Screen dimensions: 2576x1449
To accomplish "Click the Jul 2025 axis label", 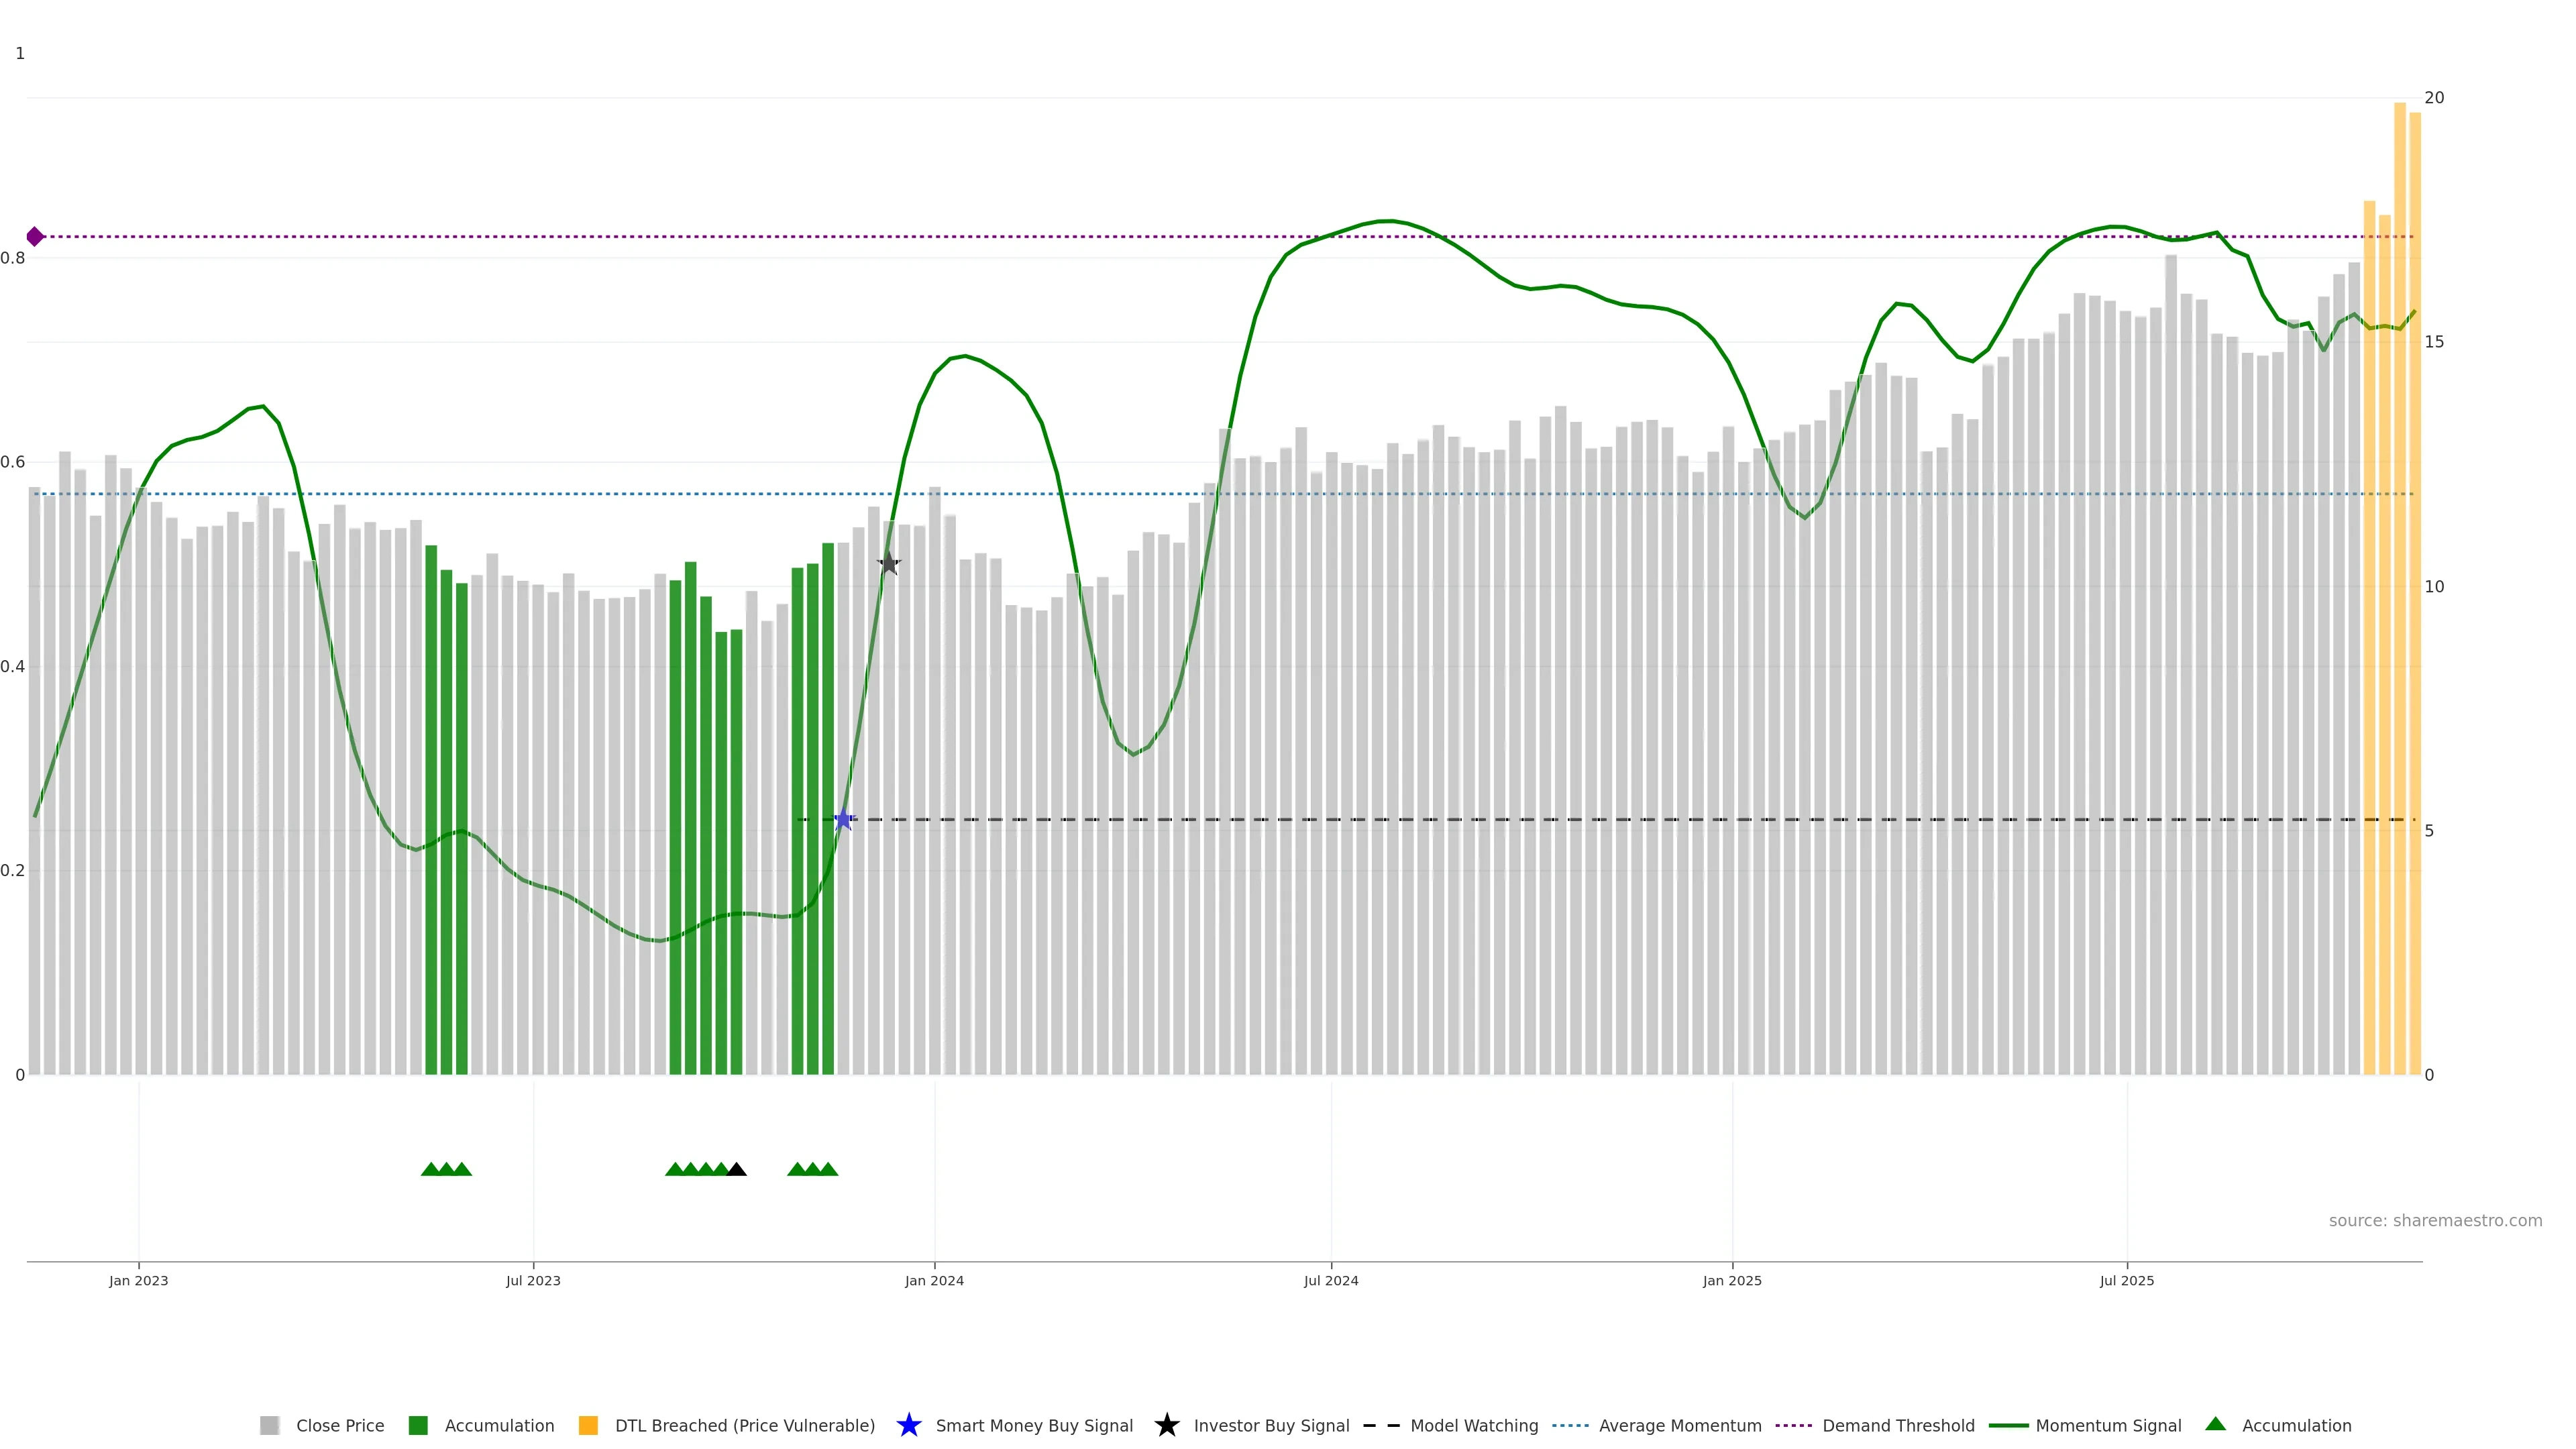I will click(2126, 1280).
